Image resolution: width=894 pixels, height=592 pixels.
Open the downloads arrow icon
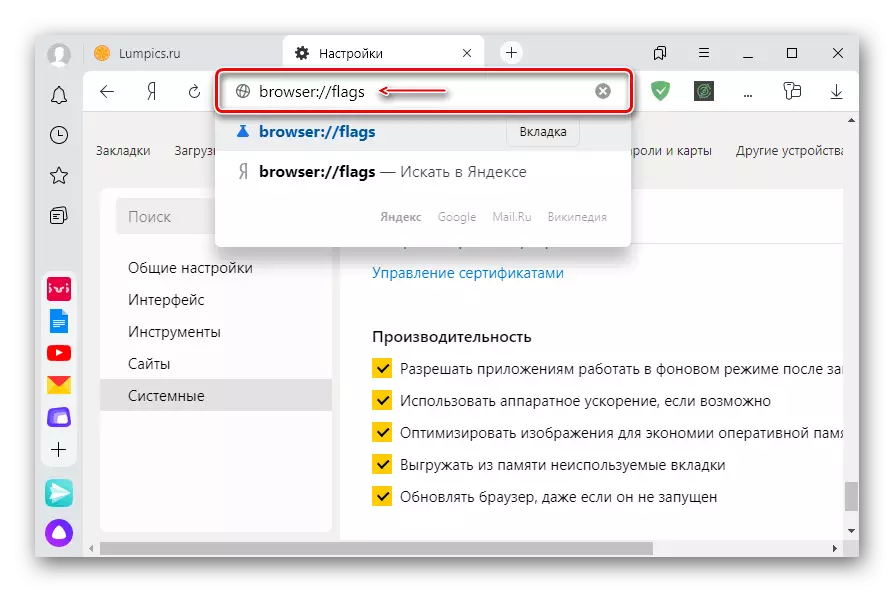(836, 91)
